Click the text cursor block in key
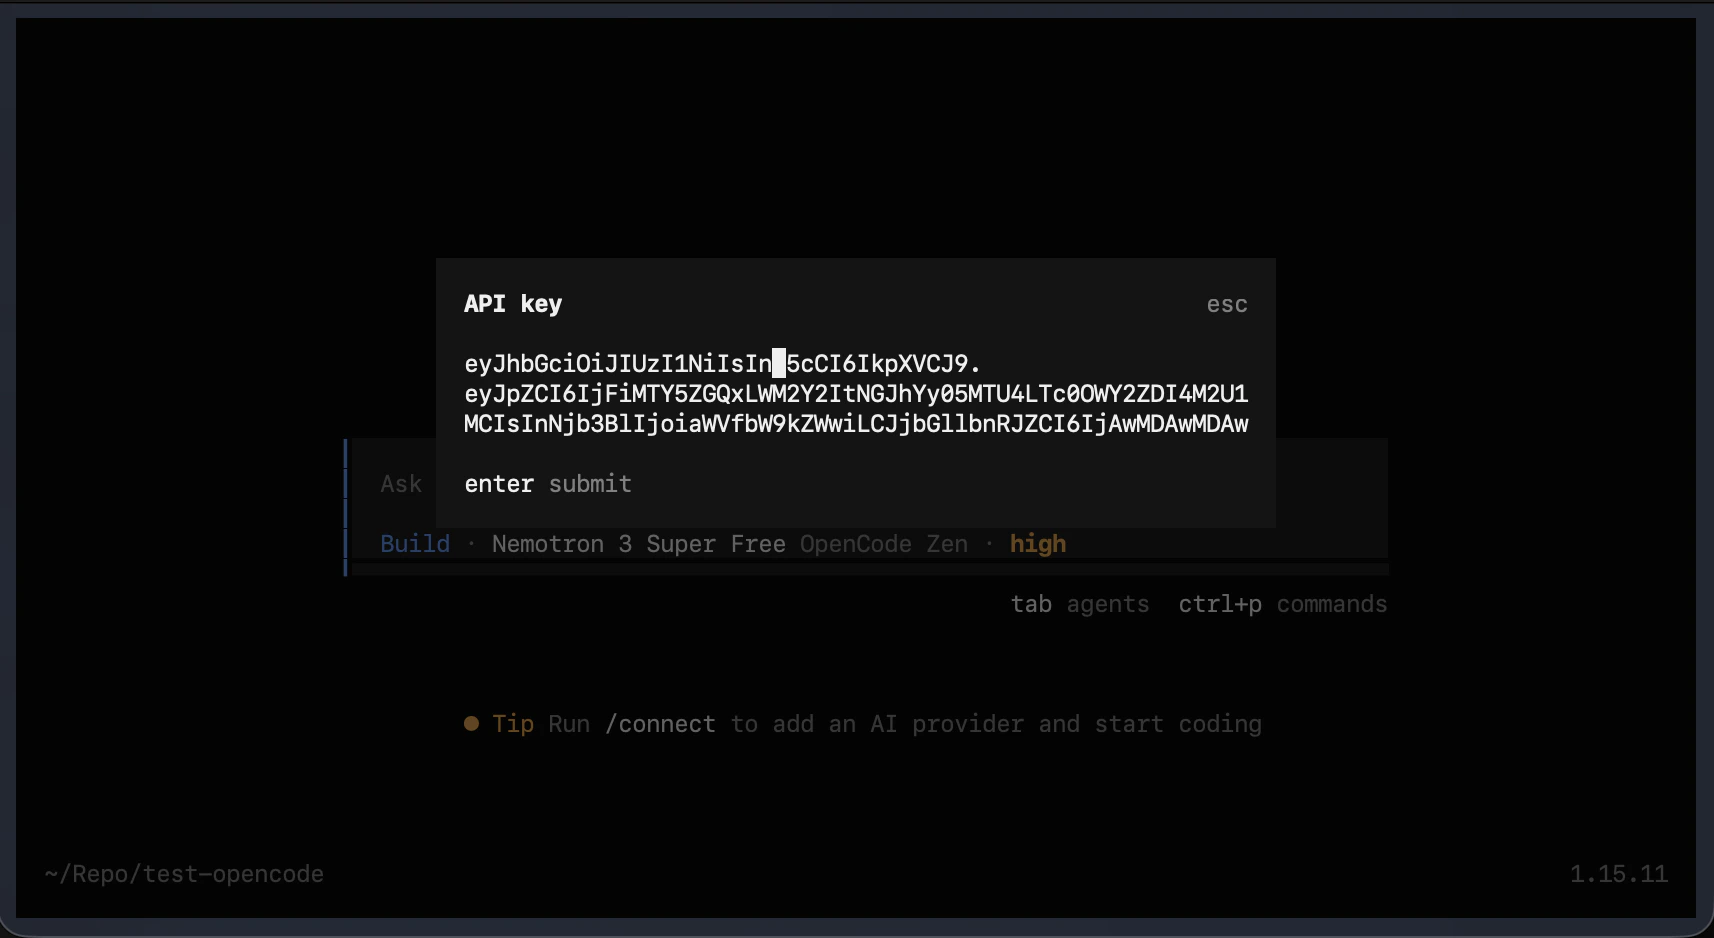 pos(779,363)
